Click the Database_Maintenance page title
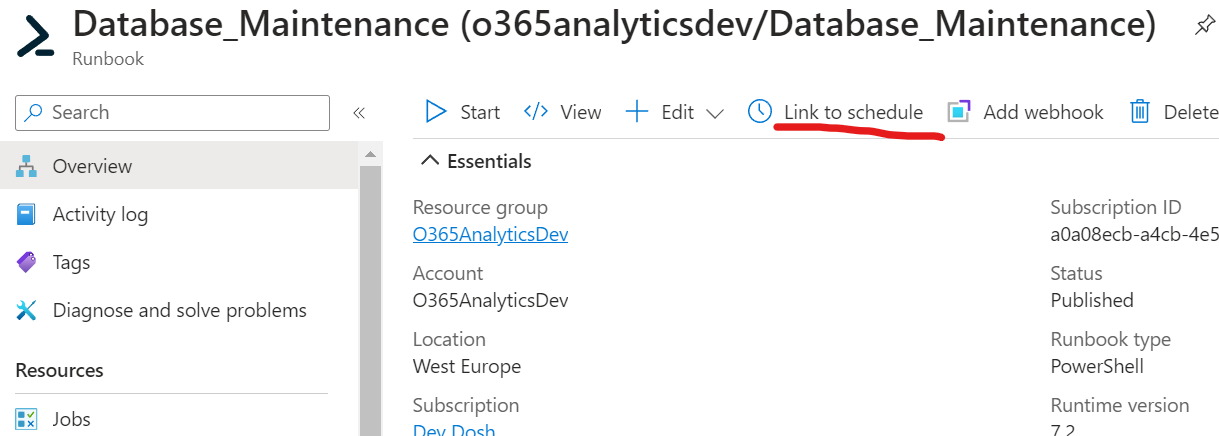Viewport: 1219px width, 436px height. click(x=614, y=25)
